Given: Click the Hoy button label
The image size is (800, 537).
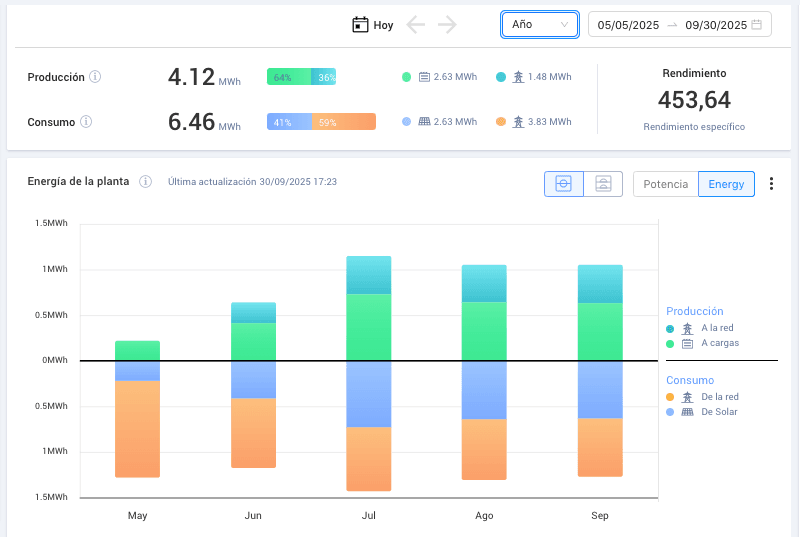Looking at the screenshot, I should coord(384,26).
